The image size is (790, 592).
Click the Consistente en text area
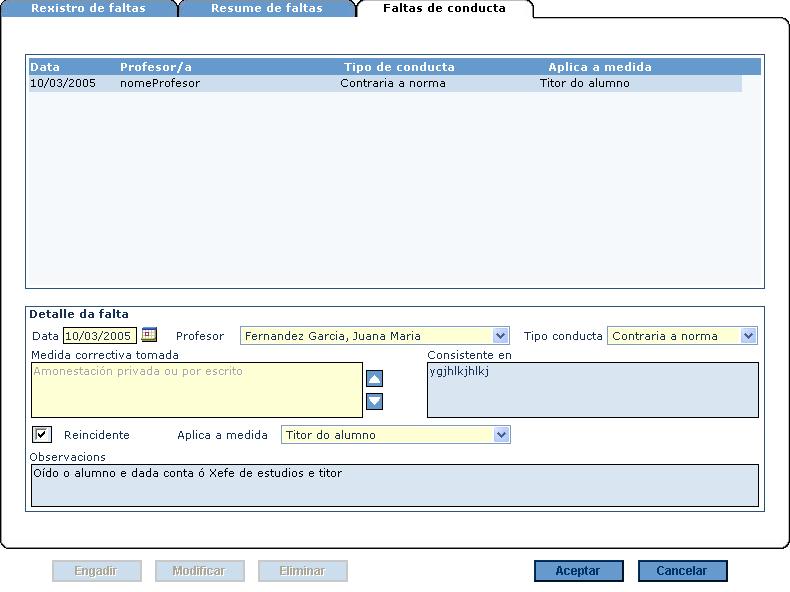[x=592, y=390]
